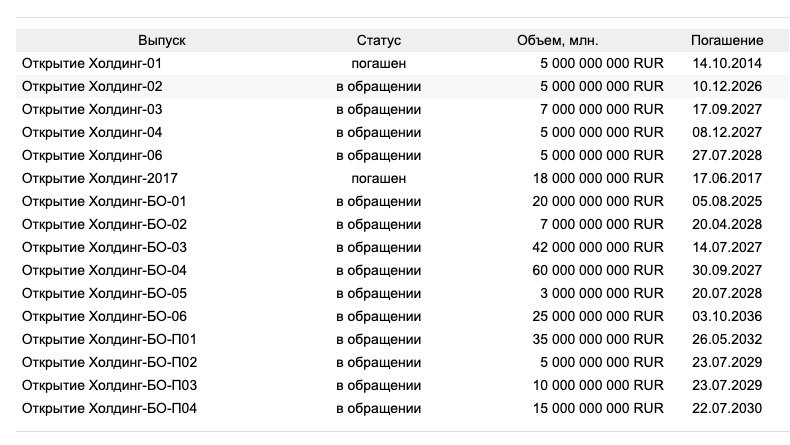Screen dimensions: 790x445
Task: Click погашен status of Холдинг-2017
Action: point(378,178)
